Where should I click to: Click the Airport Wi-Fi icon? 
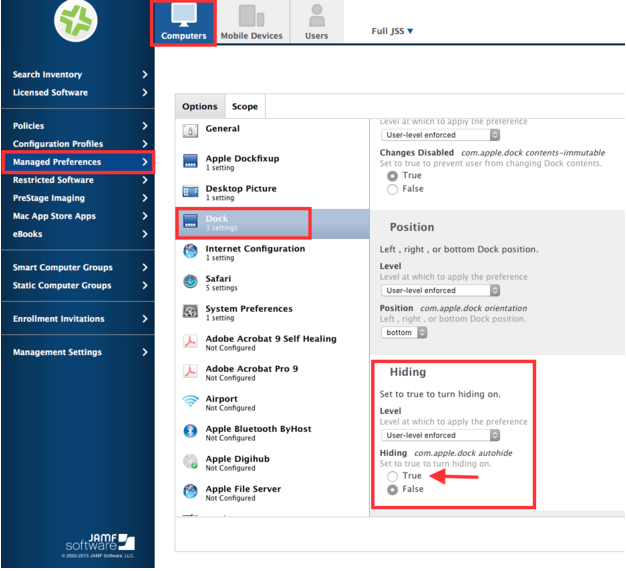click(x=190, y=402)
